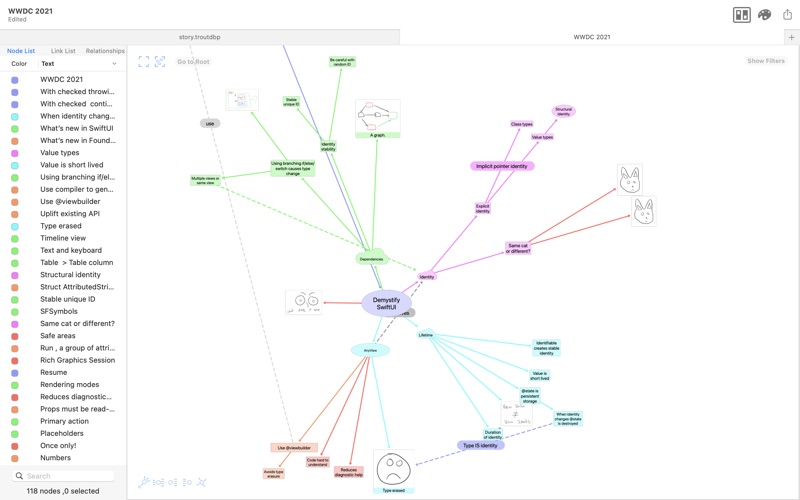This screenshot has width=800, height=500.
Task: Select 'Once only!' in the node list
Action: point(58,446)
